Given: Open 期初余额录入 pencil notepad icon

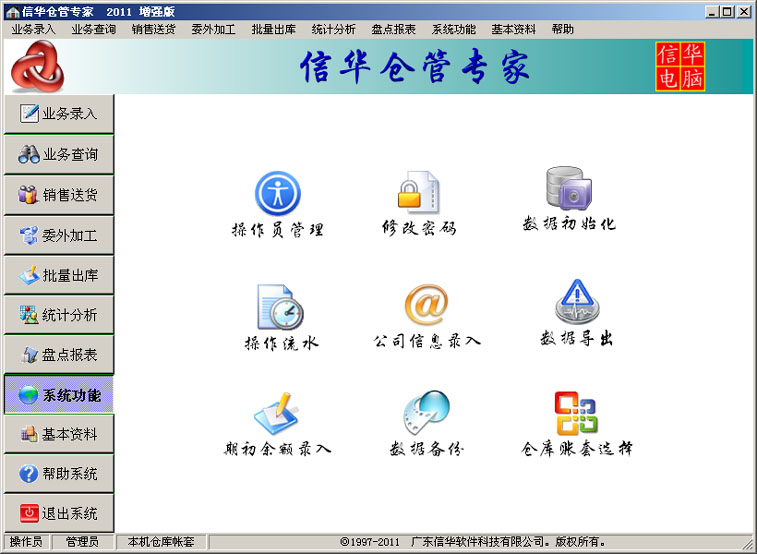Looking at the screenshot, I should click(x=277, y=414).
